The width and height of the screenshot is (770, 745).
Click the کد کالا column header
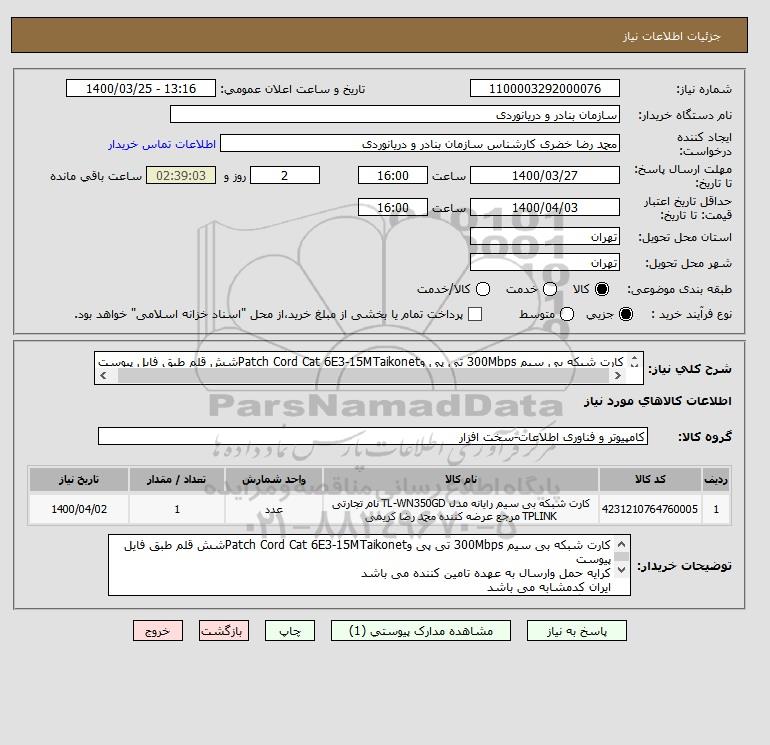coord(650,479)
